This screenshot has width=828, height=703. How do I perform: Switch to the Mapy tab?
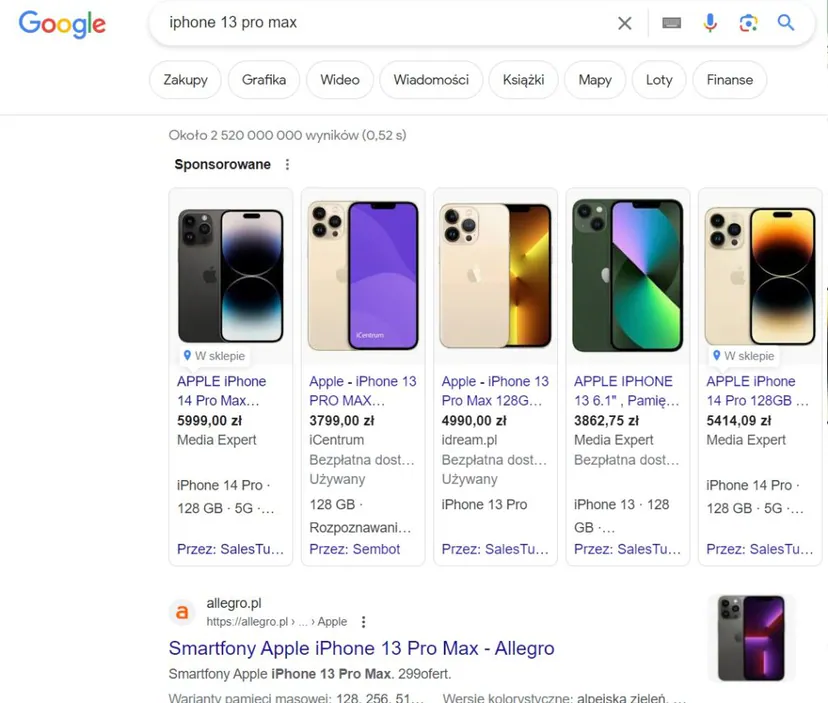click(595, 80)
